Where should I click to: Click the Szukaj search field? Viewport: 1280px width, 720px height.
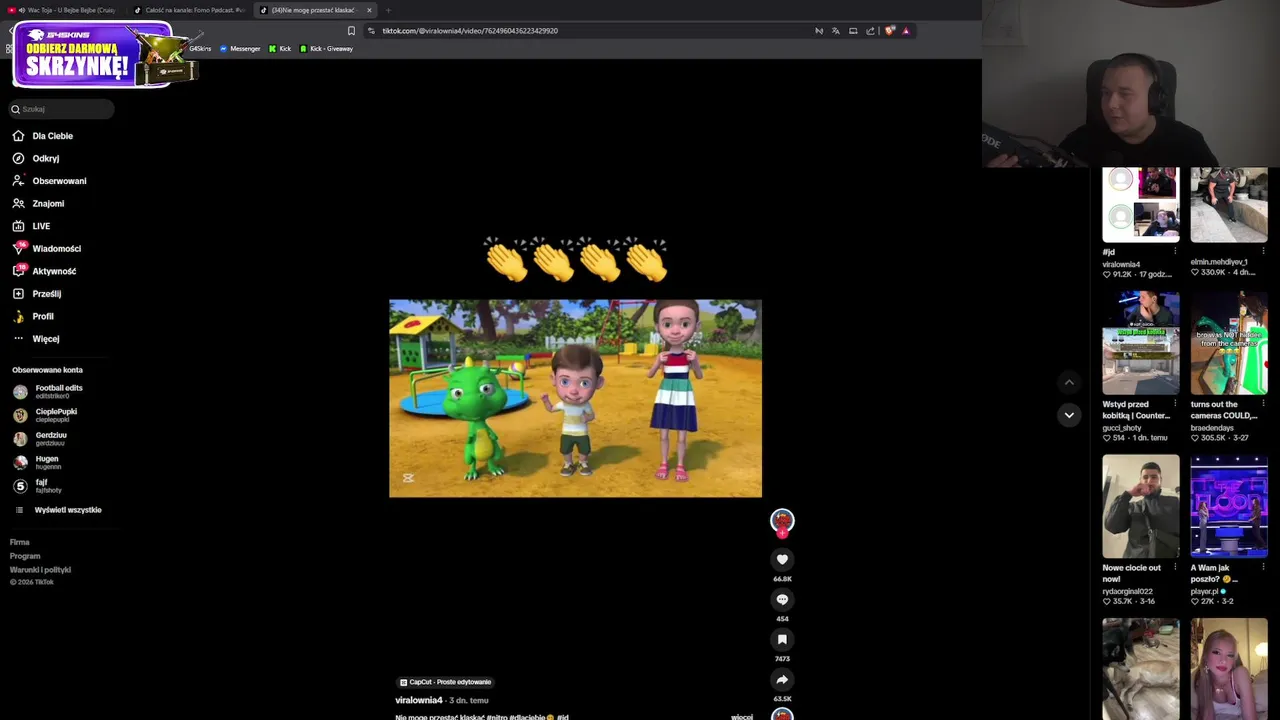click(62, 109)
